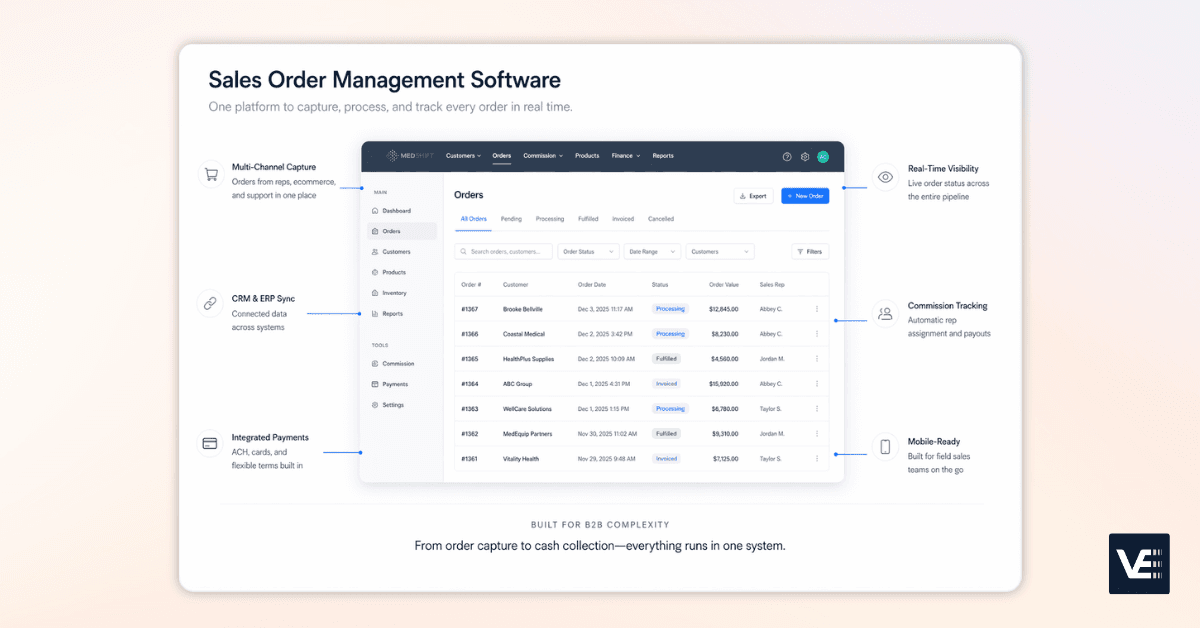
Task: Switch to the Pending orders tab
Action: point(511,219)
